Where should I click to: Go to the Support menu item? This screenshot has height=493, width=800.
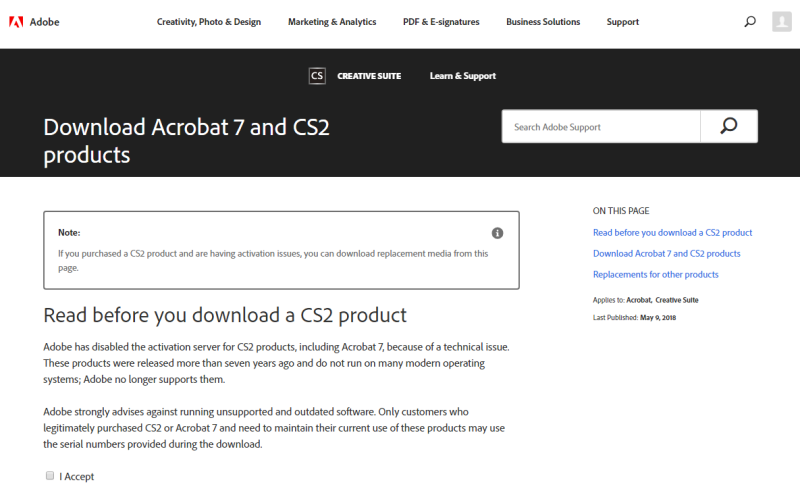click(x=622, y=22)
